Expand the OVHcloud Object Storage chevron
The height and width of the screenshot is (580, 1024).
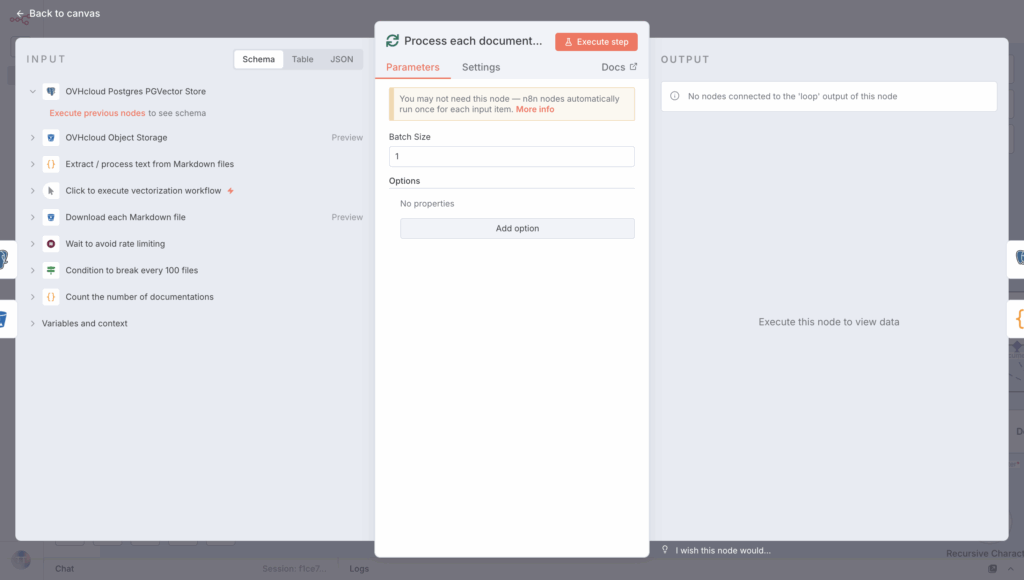[33, 137]
